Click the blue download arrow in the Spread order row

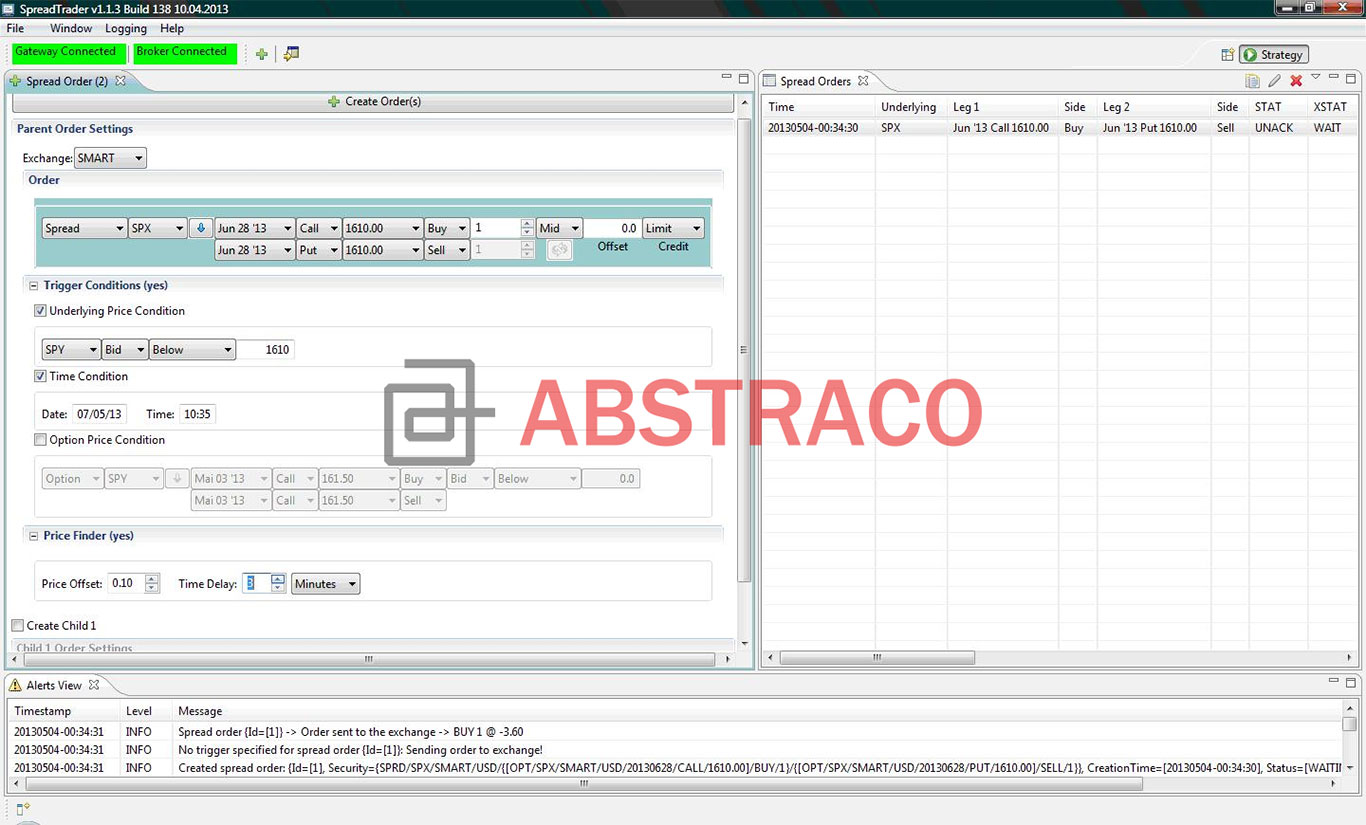(x=200, y=228)
